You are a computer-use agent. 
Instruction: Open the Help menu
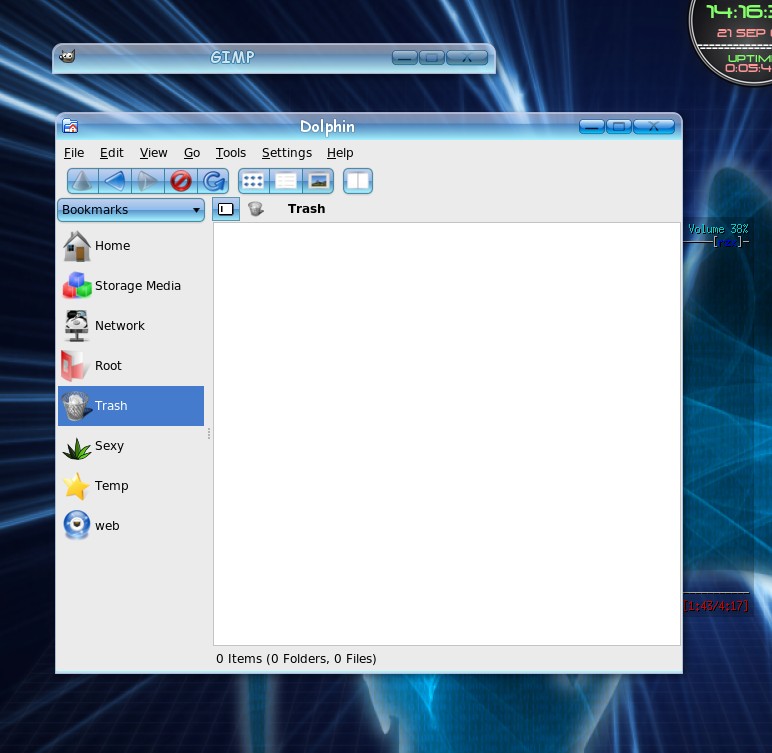coord(340,153)
